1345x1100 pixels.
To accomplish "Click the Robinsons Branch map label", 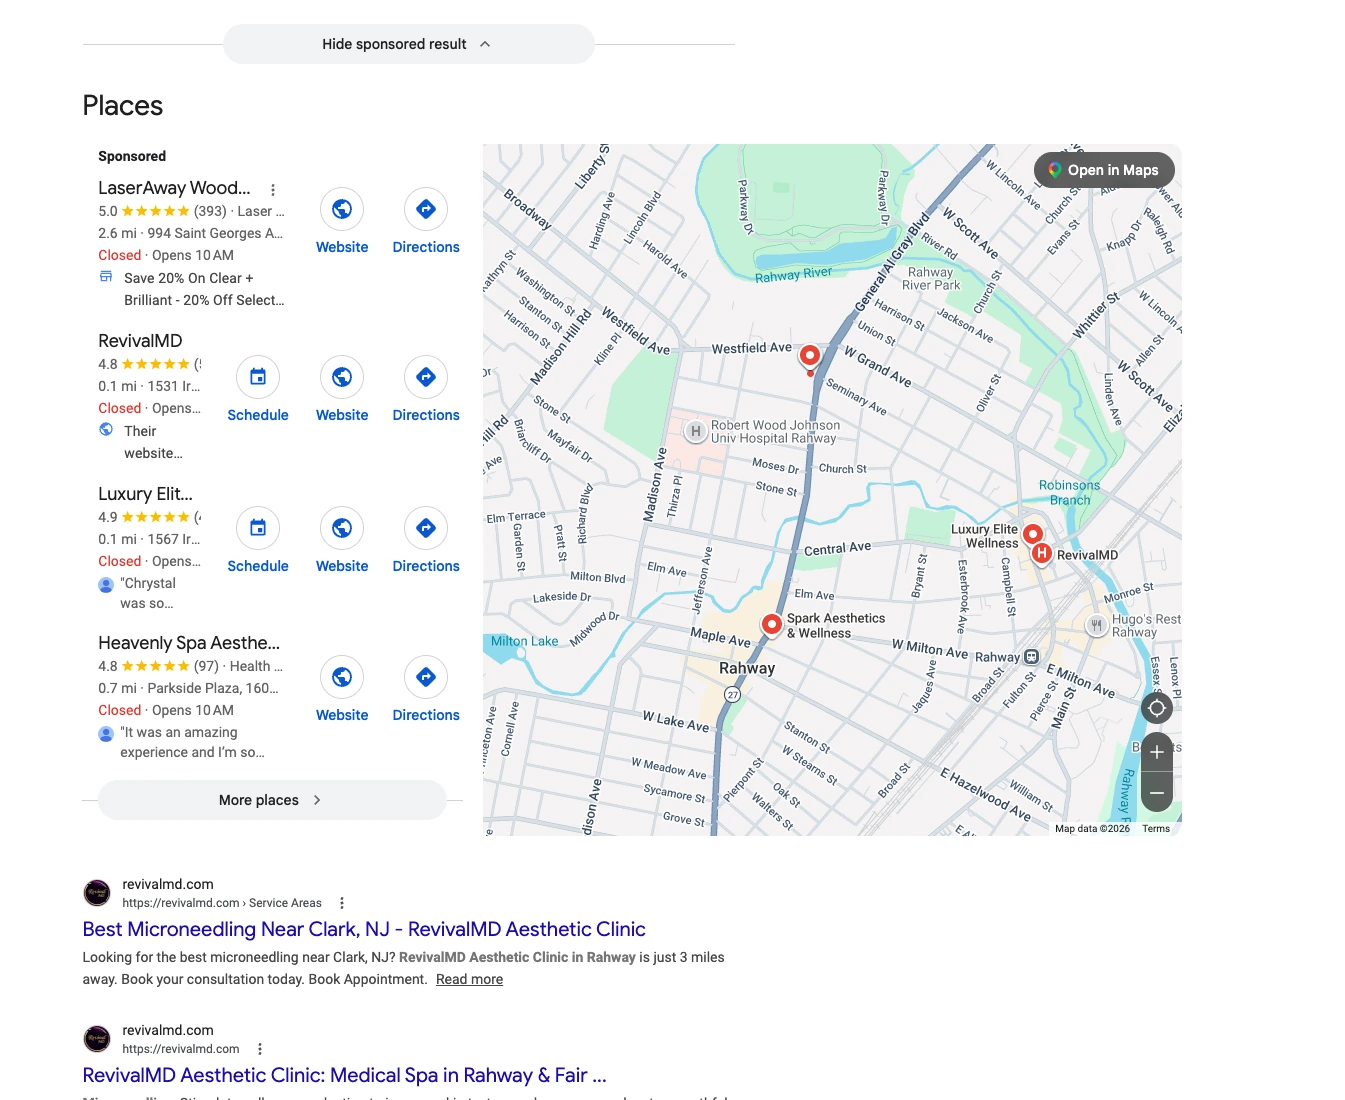I will (x=1069, y=493).
